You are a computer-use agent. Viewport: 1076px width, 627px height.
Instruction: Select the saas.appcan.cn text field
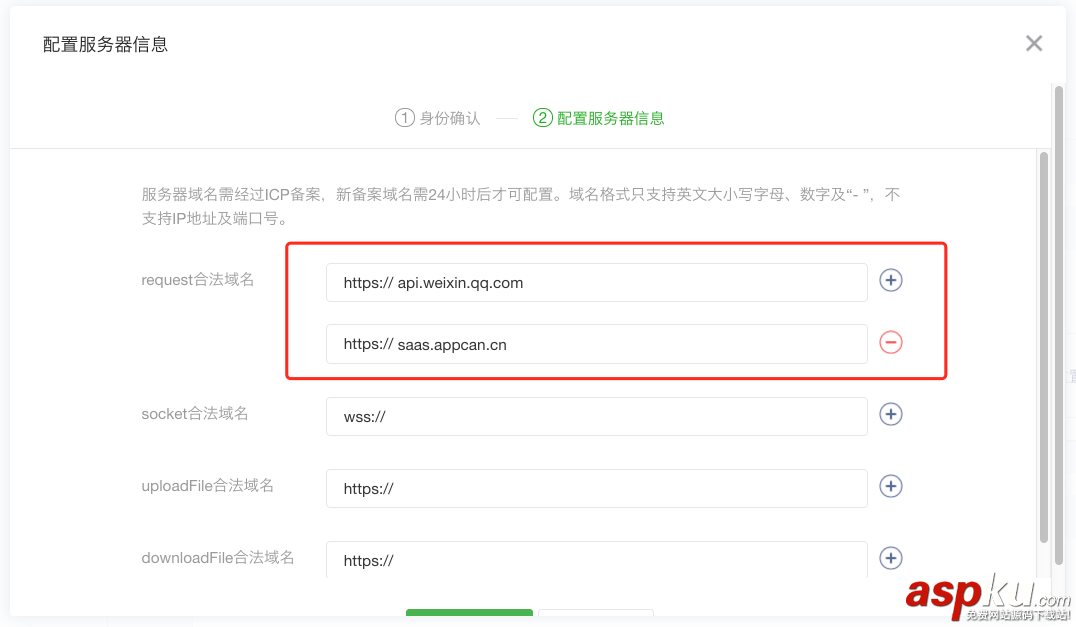(596, 343)
